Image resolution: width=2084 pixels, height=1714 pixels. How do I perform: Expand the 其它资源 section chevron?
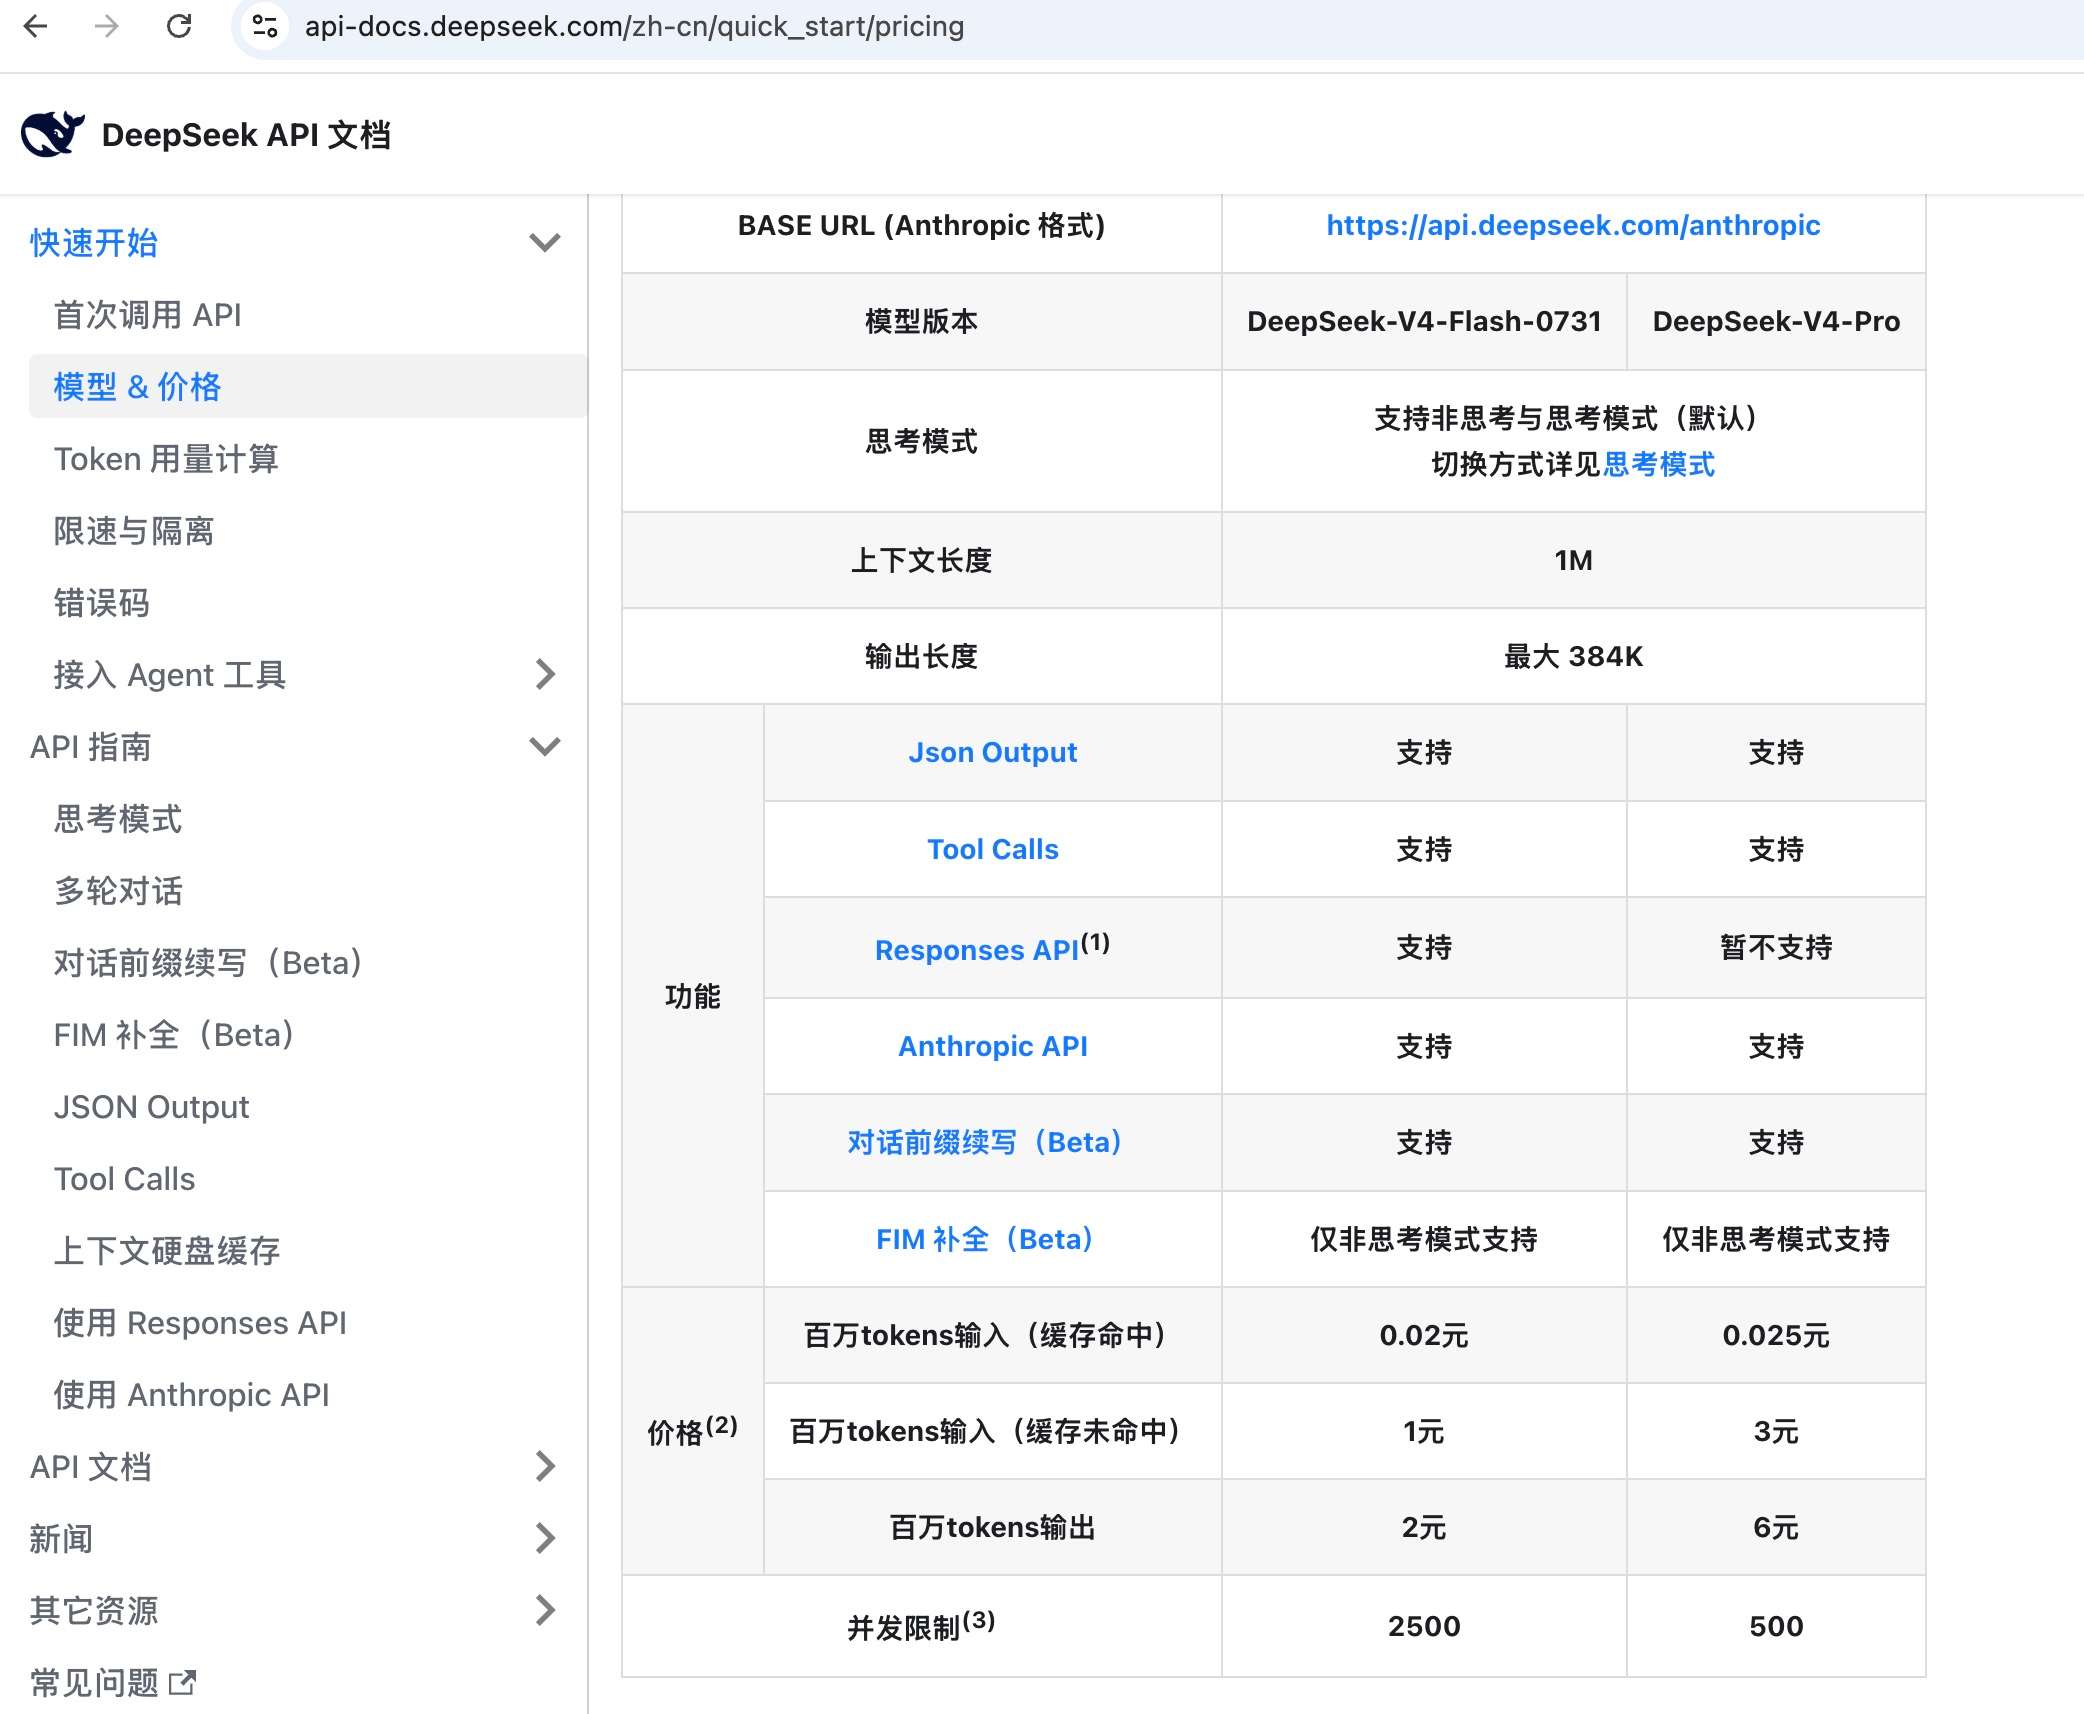coord(544,1610)
